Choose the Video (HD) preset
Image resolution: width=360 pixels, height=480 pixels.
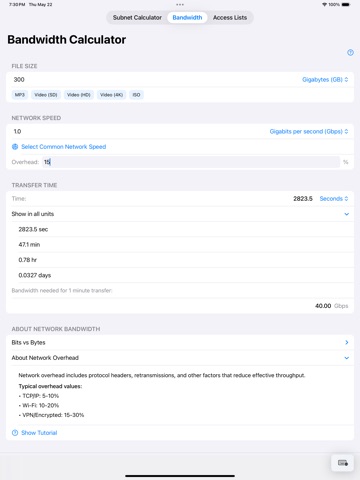coord(79,95)
